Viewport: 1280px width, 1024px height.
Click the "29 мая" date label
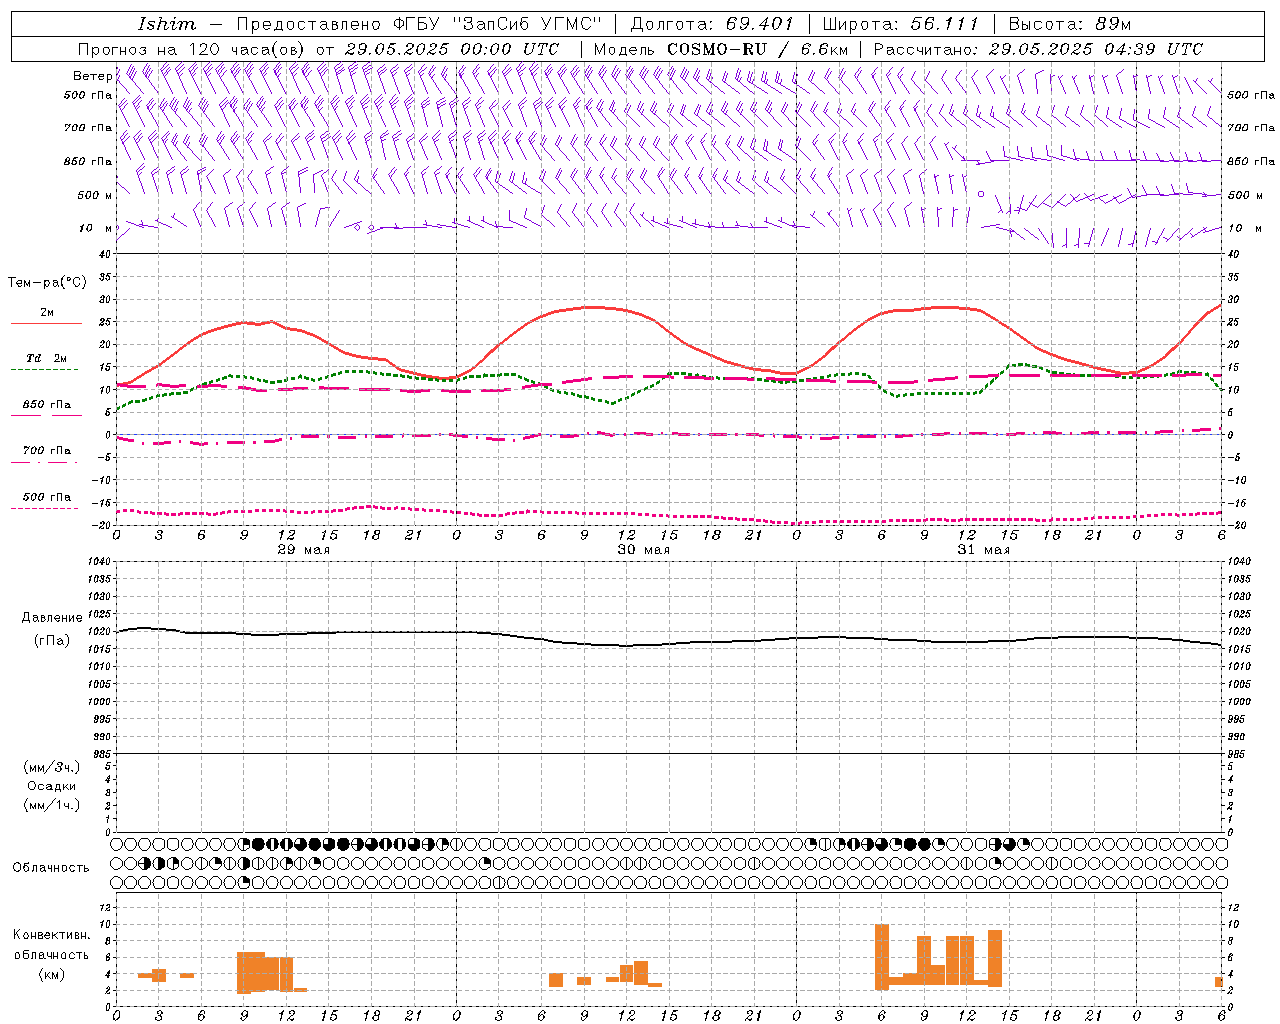click(x=304, y=550)
